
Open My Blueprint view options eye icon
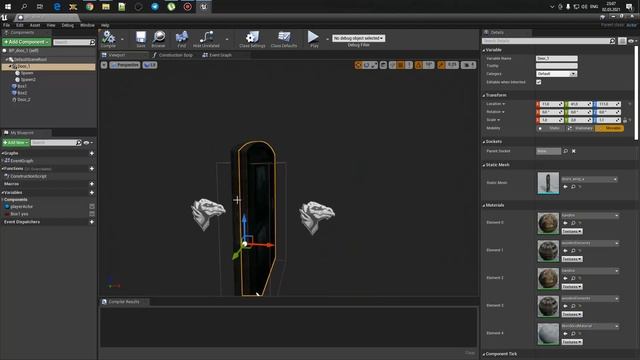[x=88, y=143]
